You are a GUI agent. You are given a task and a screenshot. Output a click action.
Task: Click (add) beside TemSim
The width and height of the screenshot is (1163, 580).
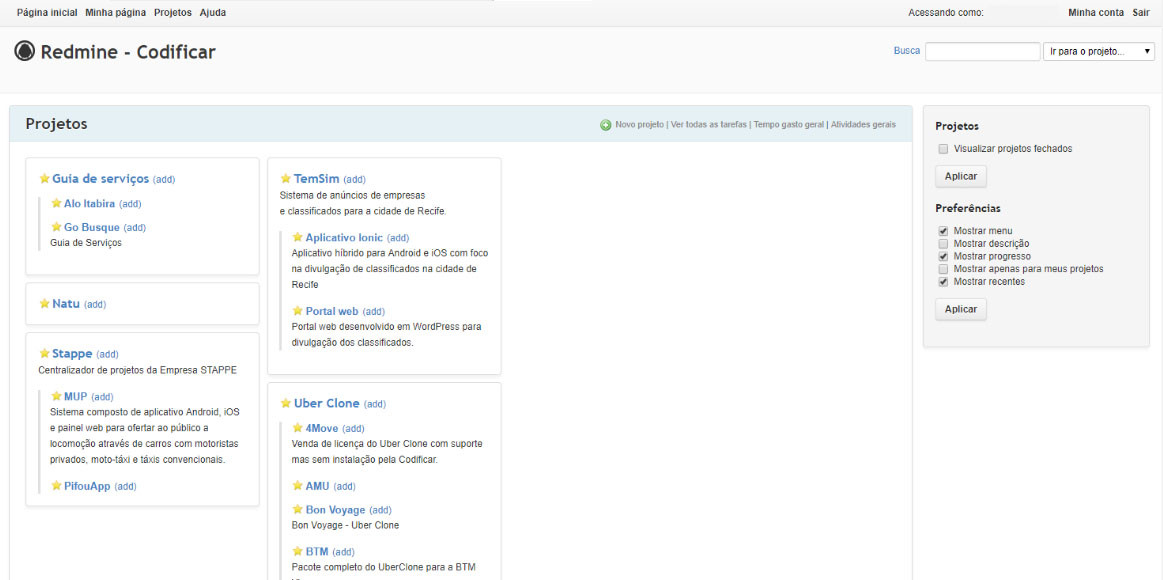355,179
